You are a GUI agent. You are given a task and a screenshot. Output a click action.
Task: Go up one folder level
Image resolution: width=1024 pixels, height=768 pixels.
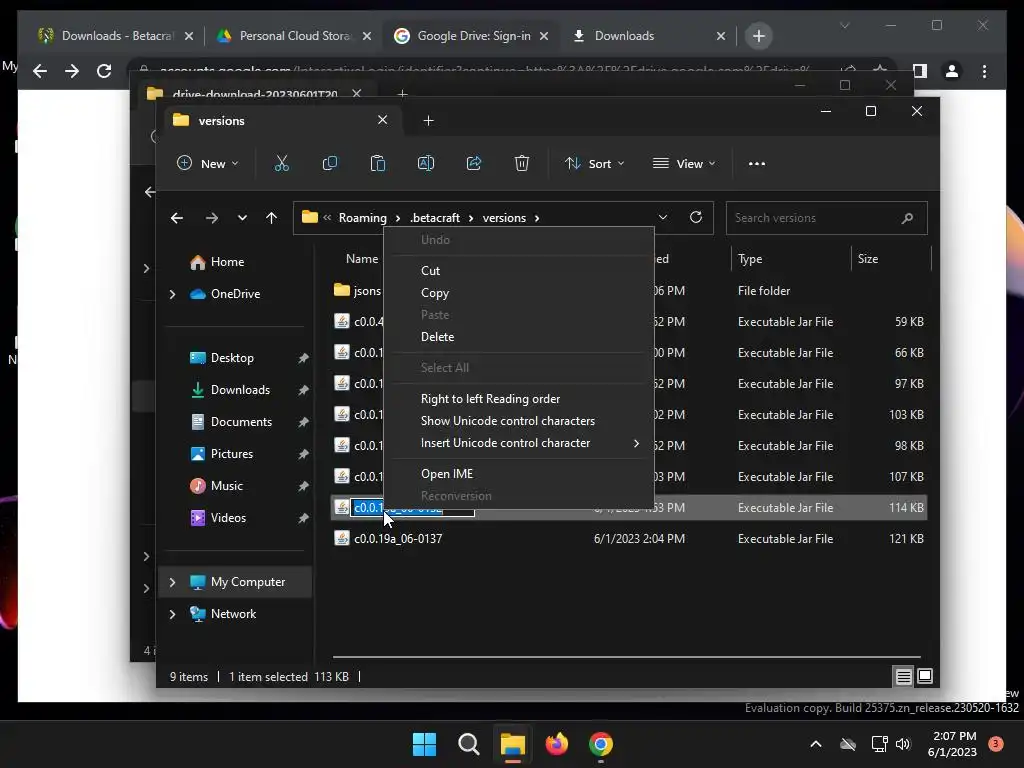coord(272,218)
